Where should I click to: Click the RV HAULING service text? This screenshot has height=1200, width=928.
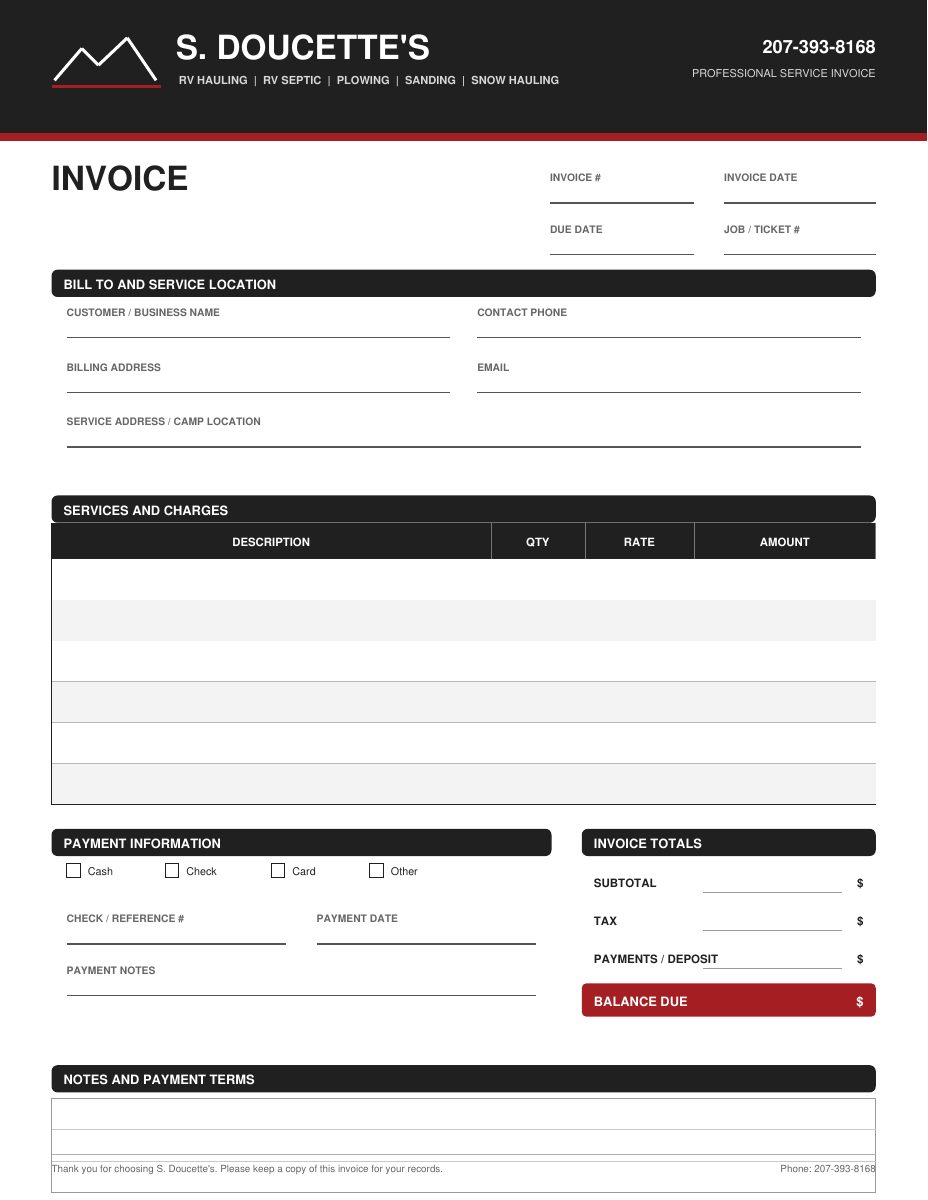[213, 80]
